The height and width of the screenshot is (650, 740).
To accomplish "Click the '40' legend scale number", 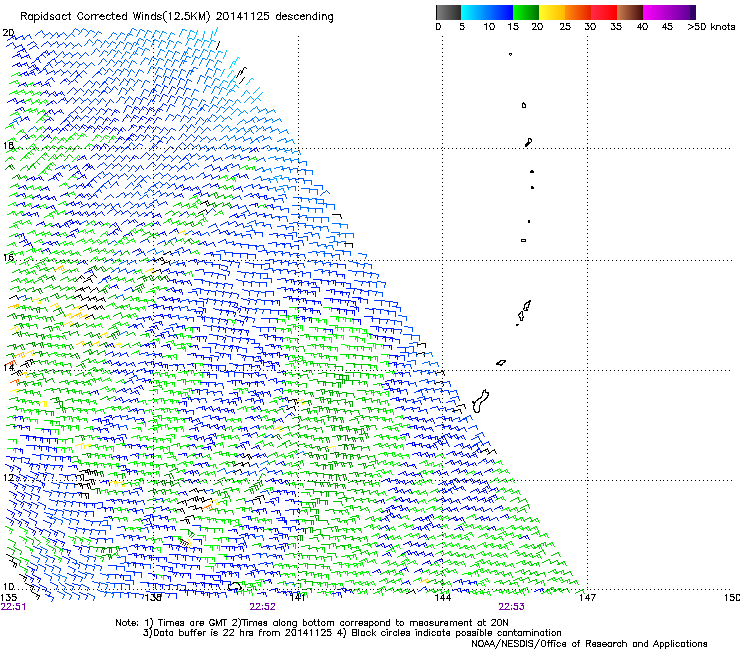I will point(642,27).
